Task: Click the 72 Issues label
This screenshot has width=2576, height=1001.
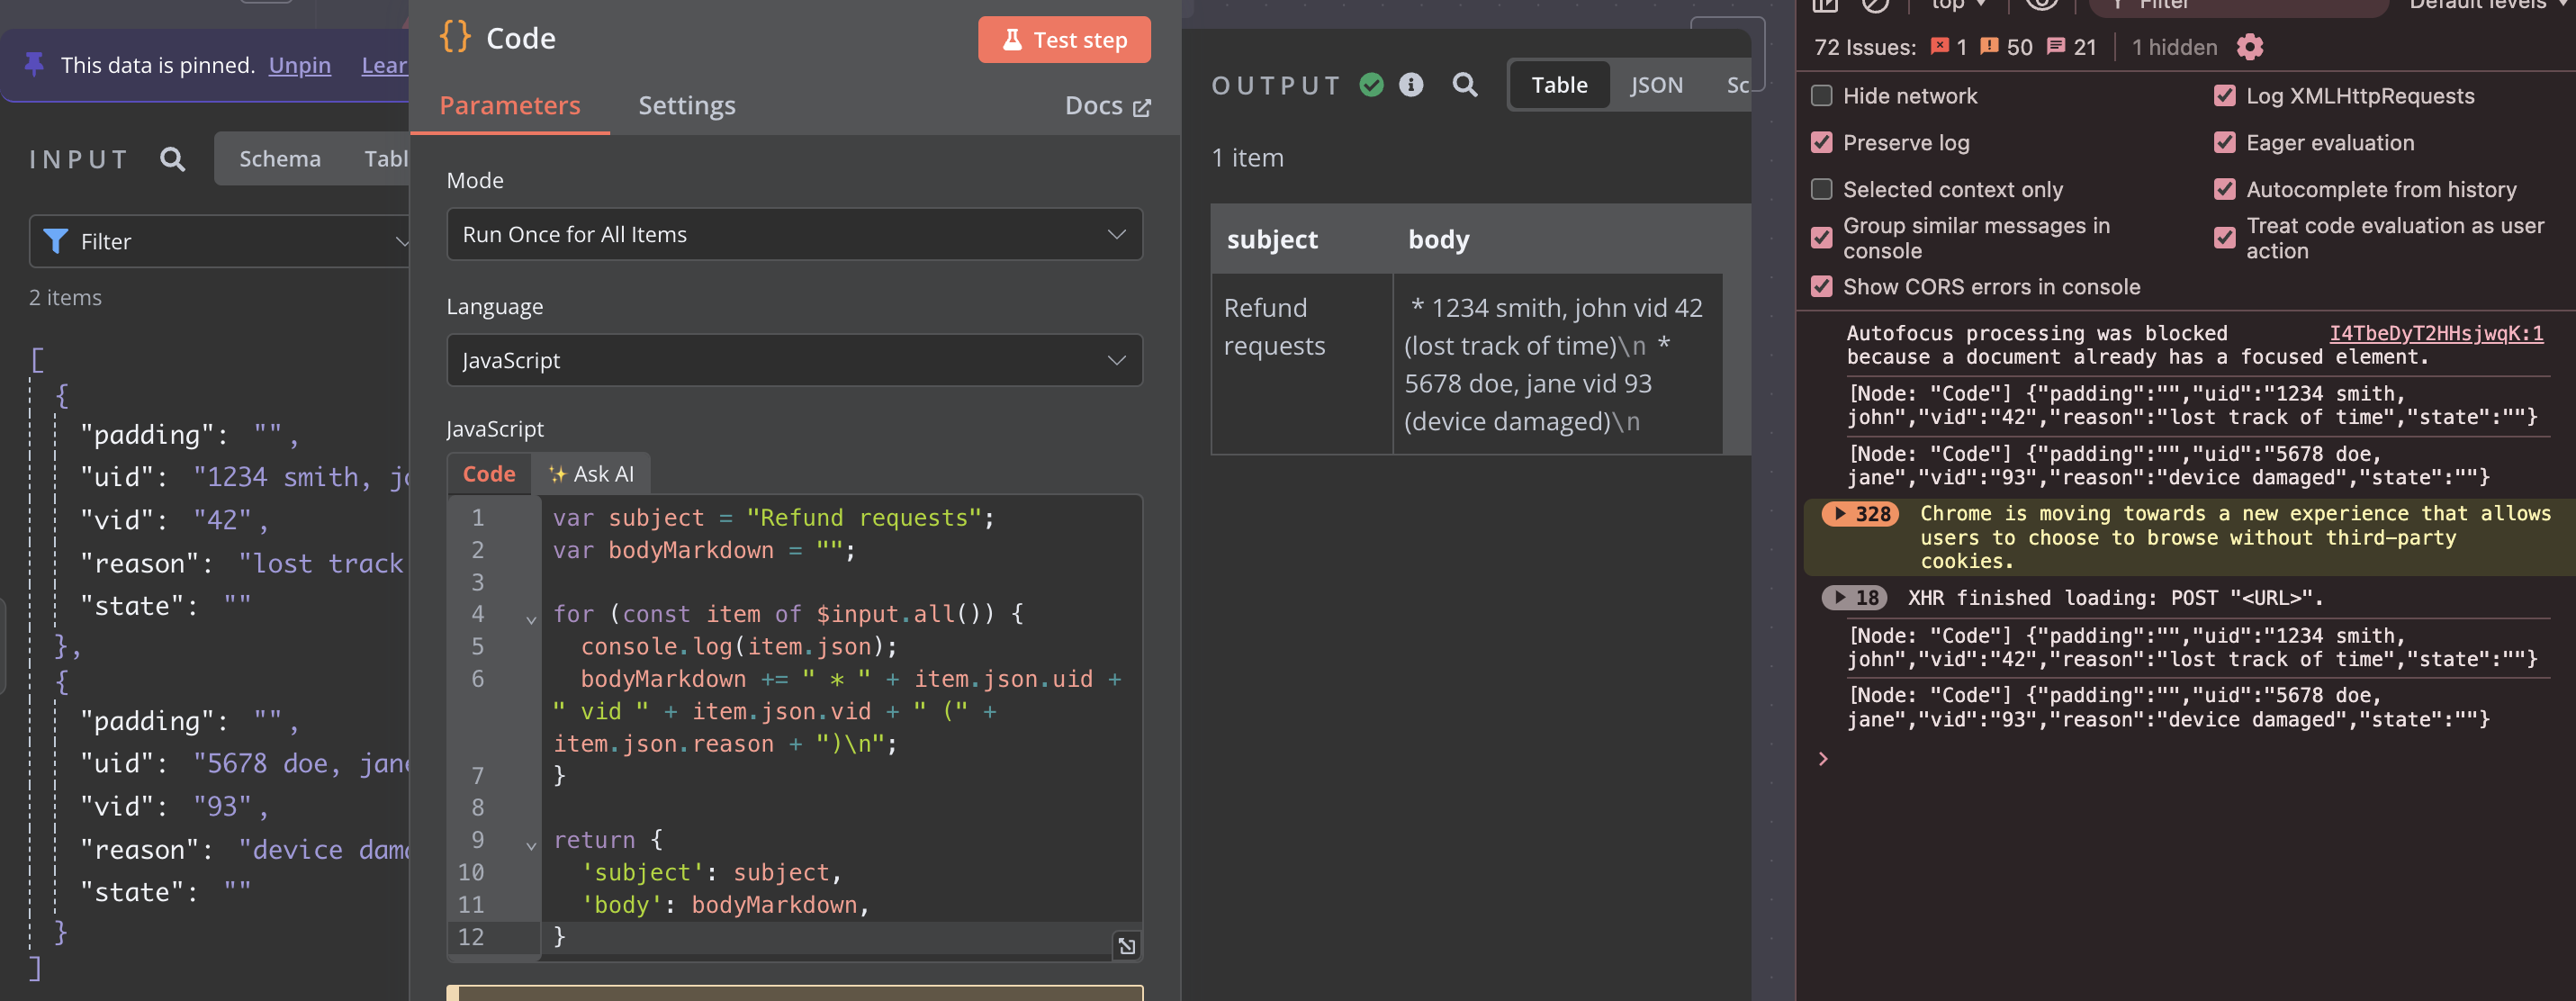Action: (1864, 47)
